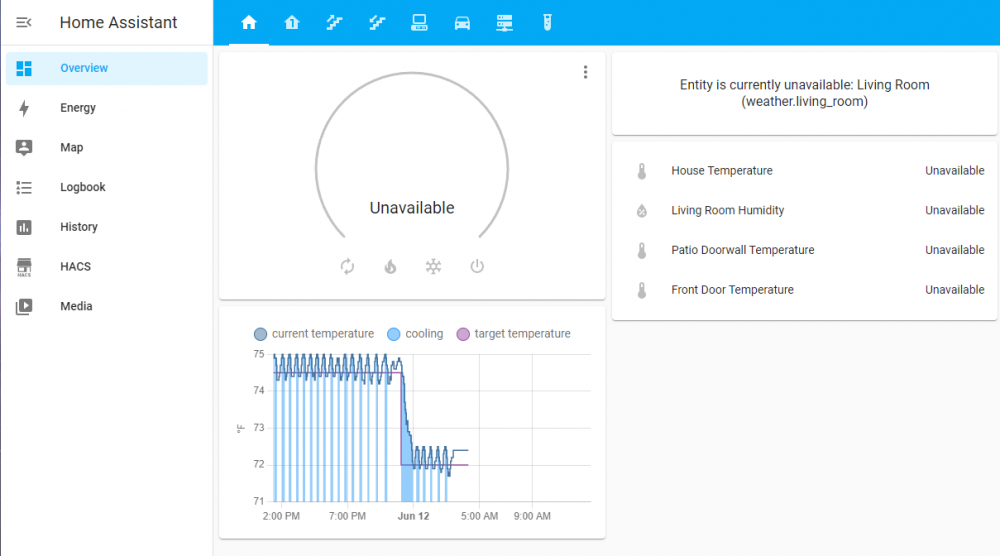Open the car tab
The width and height of the screenshot is (1000, 556).
pyautogui.click(x=462, y=23)
